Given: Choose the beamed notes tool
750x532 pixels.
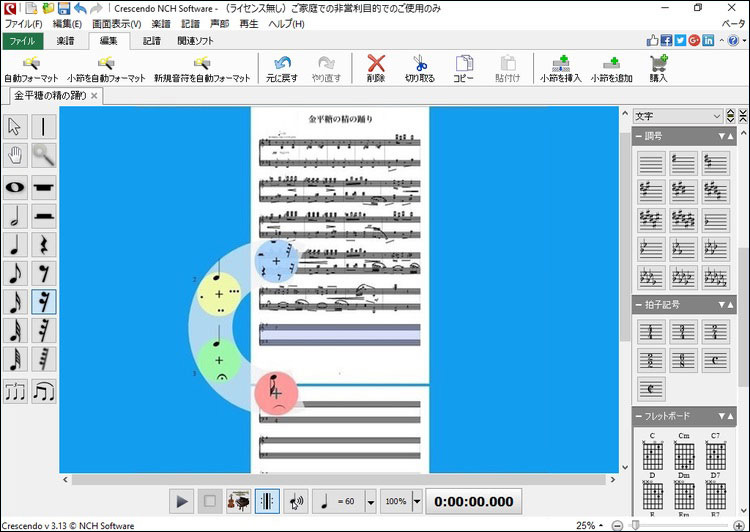Looking at the screenshot, I should pos(44,391).
